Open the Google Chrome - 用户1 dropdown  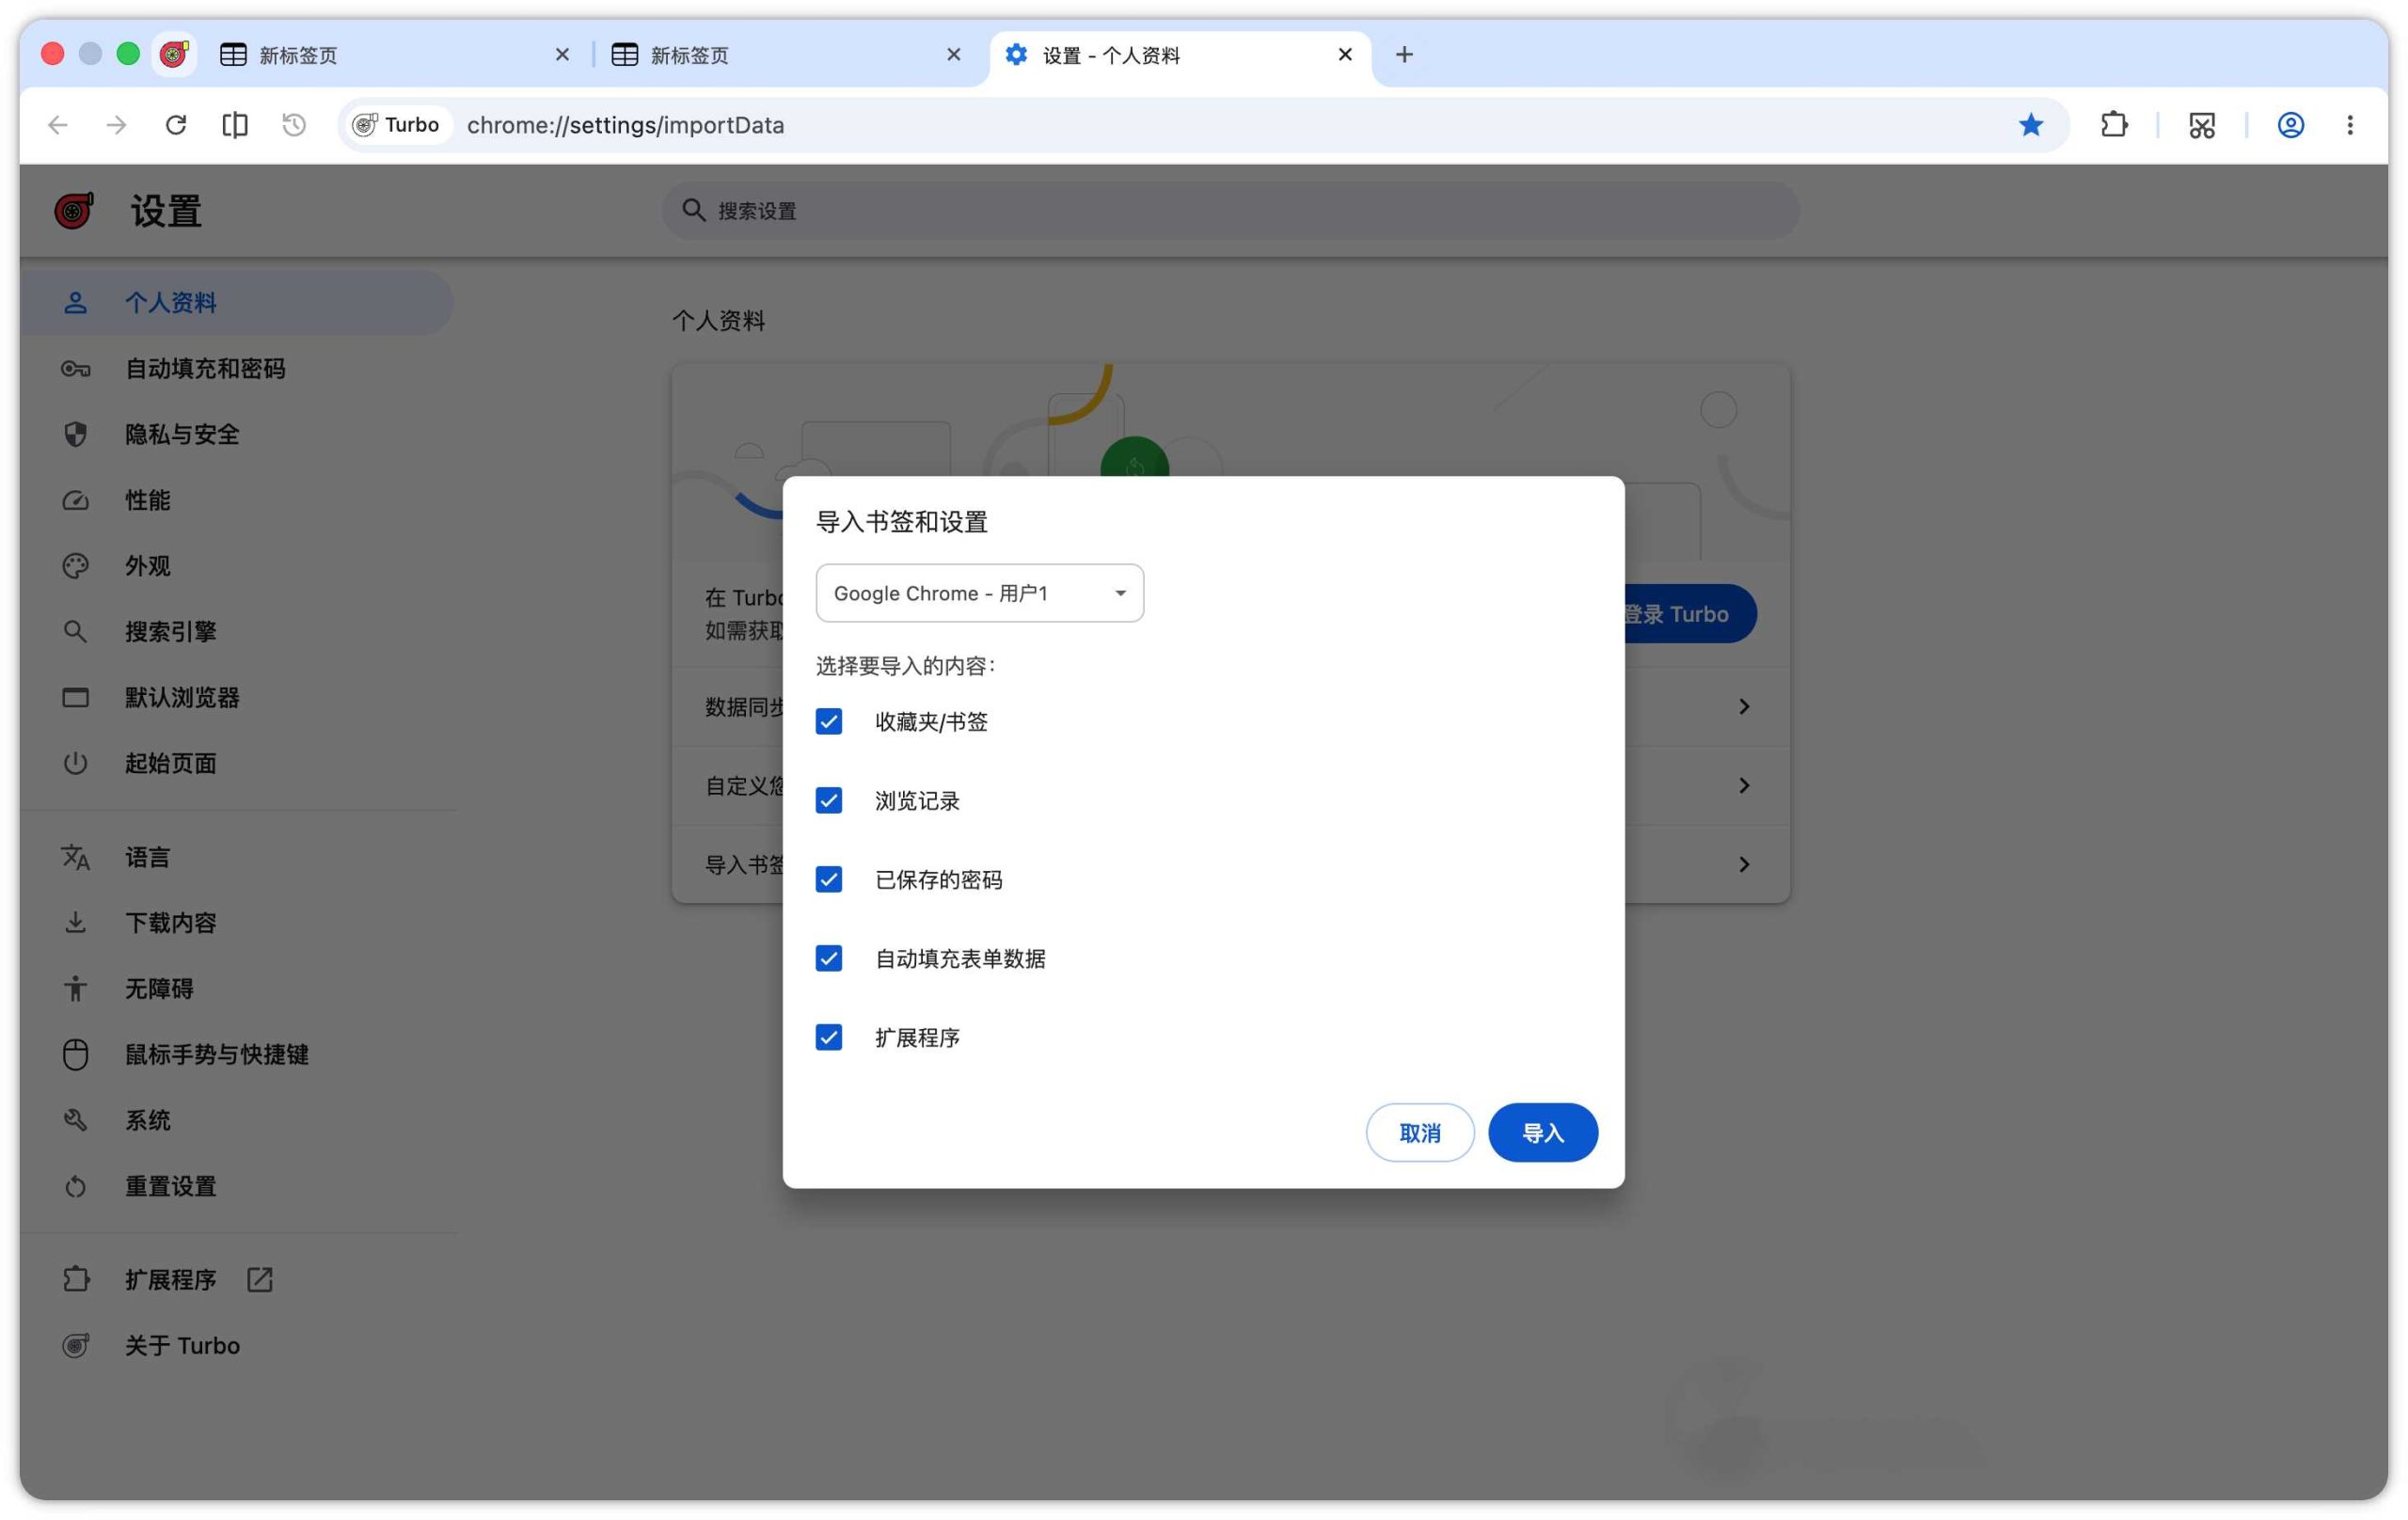click(x=979, y=593)
